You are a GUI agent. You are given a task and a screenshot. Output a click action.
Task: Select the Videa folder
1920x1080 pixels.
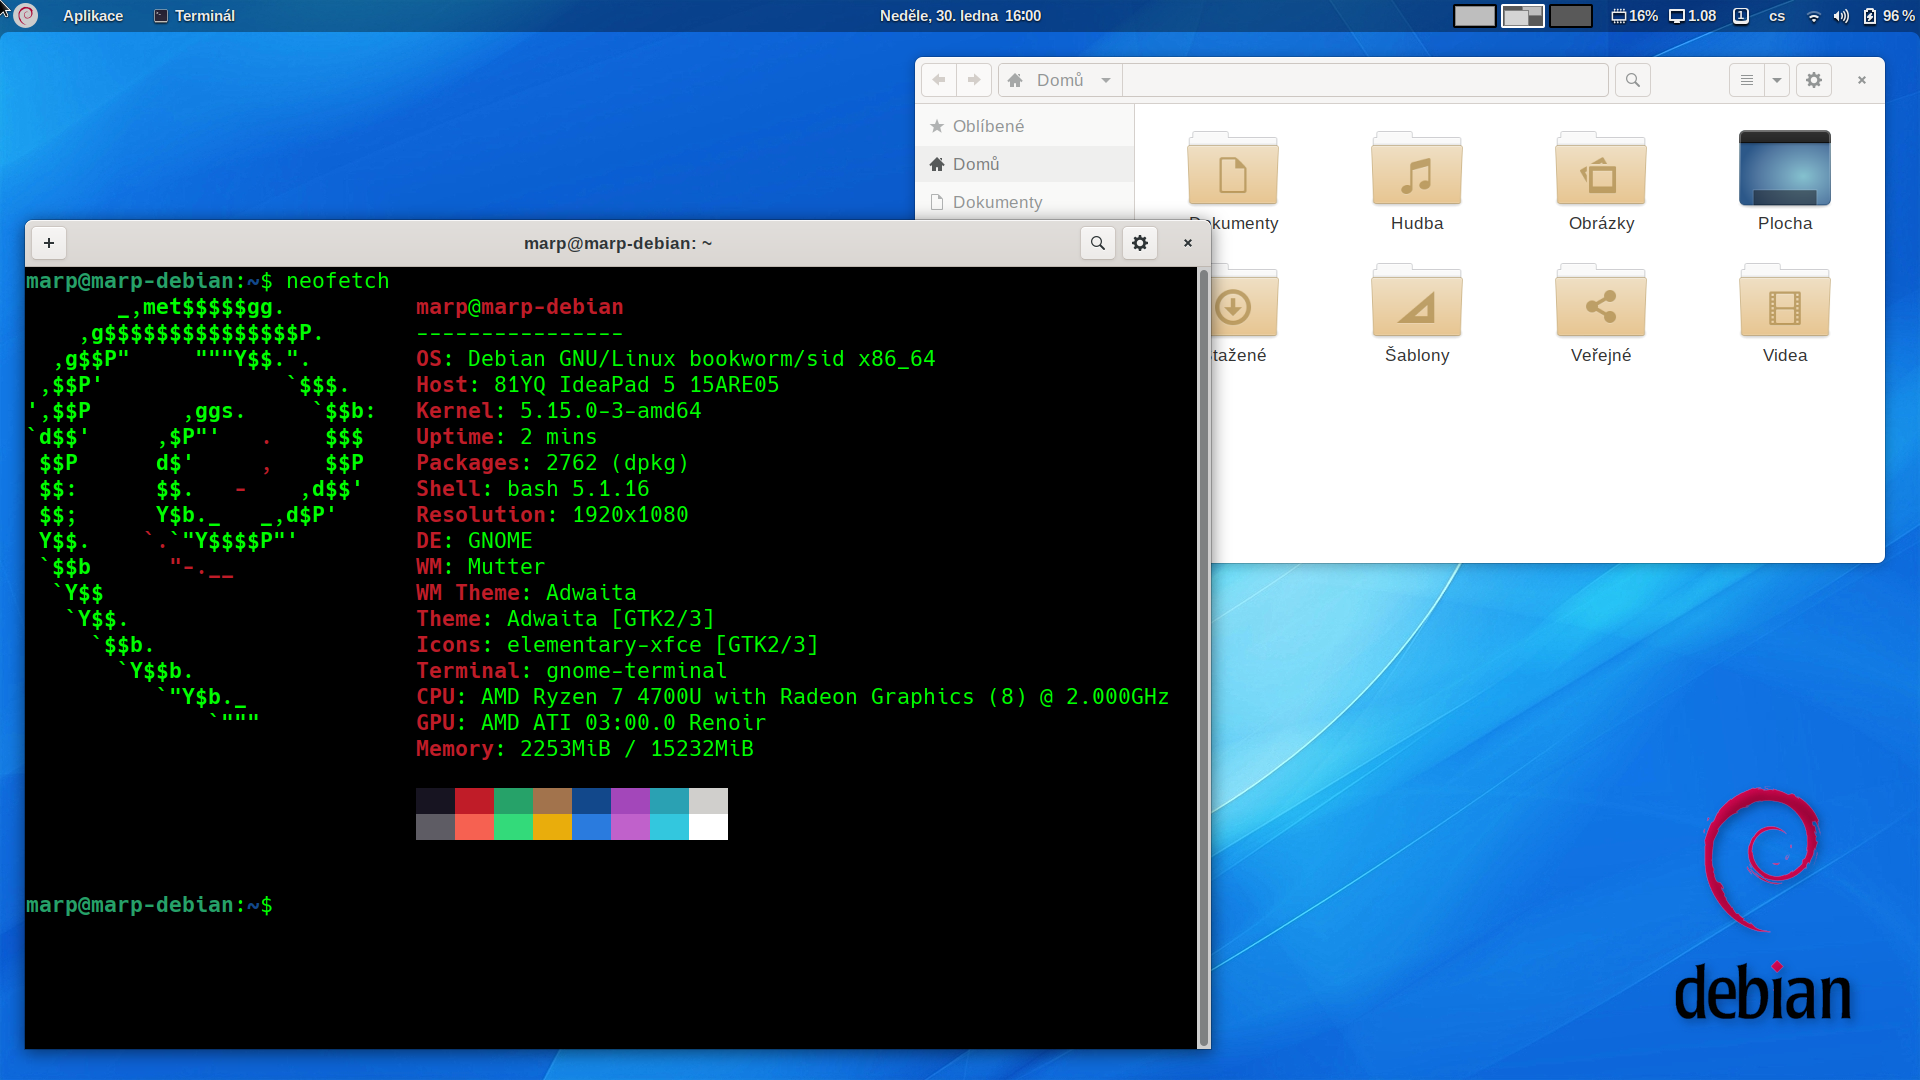(1785, 313)
